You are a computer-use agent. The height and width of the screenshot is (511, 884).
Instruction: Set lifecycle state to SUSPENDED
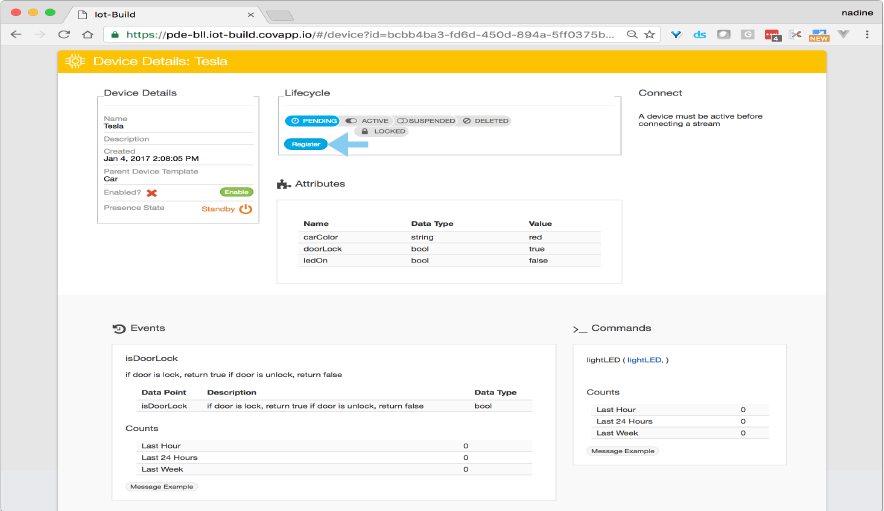click(425, 121)
